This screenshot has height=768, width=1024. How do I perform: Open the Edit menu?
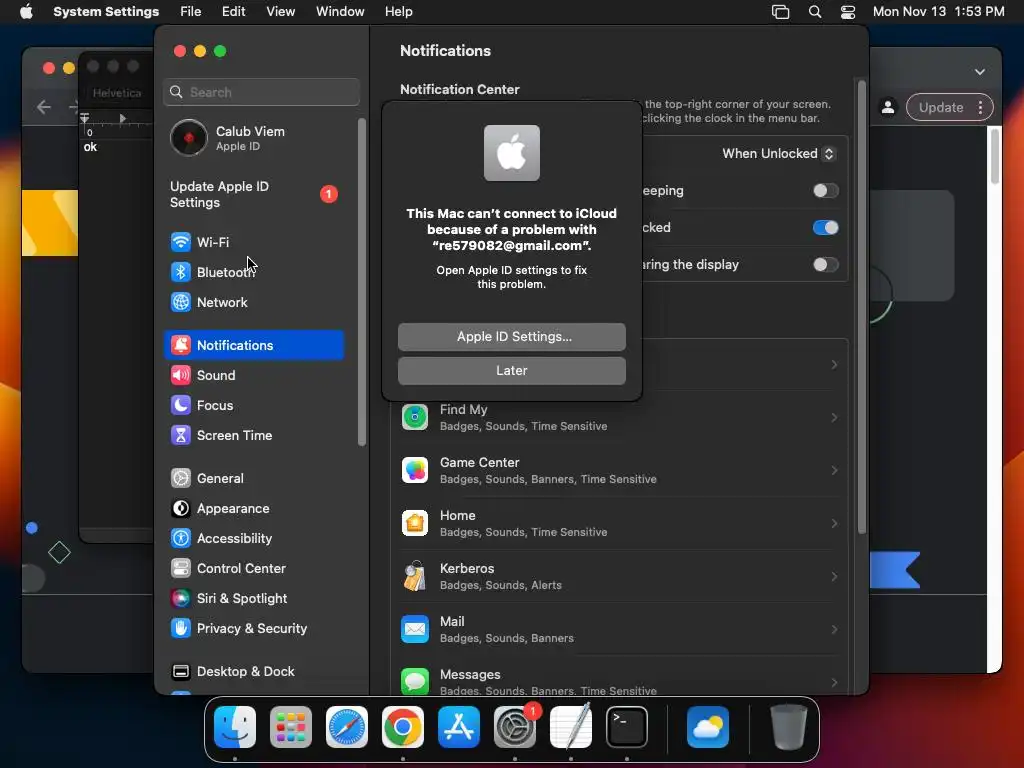[x=233, y=12]
